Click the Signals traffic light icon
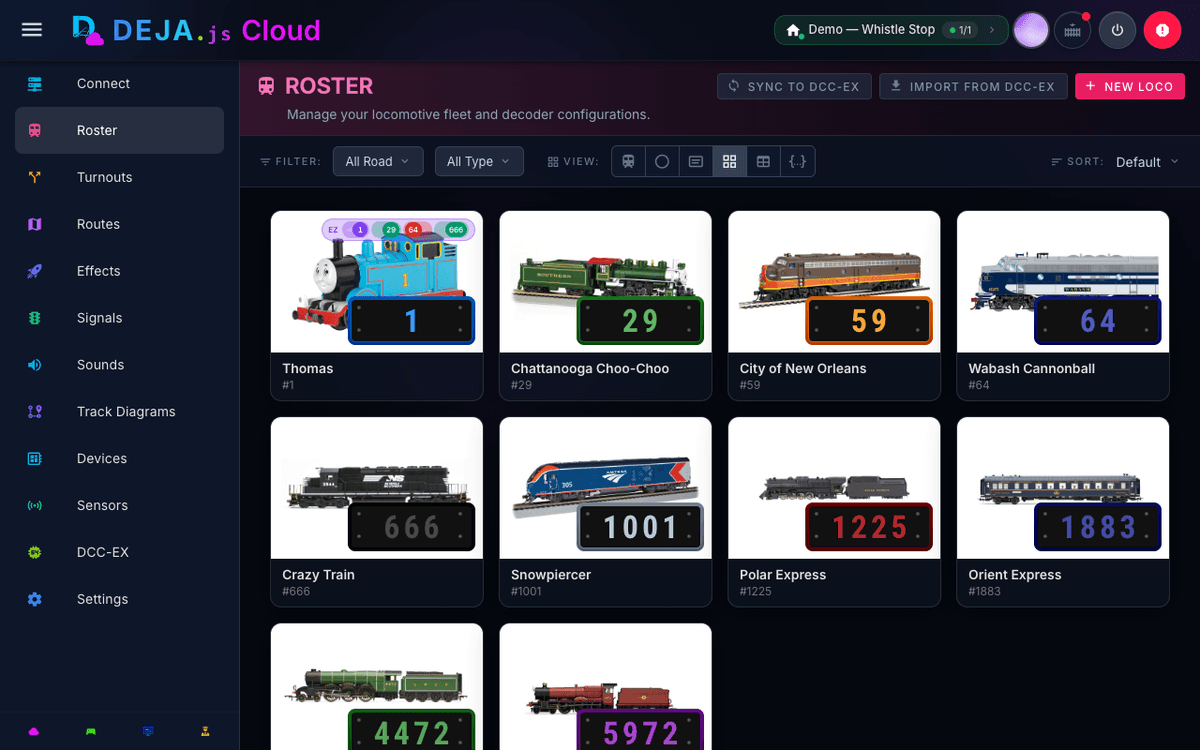This screenshot has height=750, width=1200. [x=35, y=318]
